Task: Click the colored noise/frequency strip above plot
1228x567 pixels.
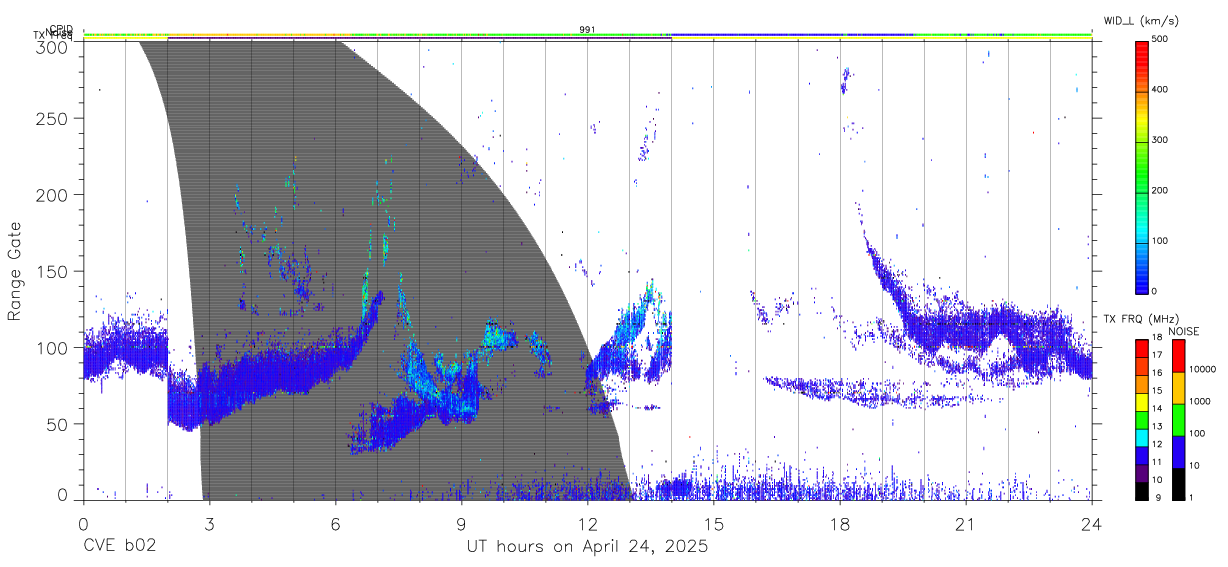Action: click(x=588, y=36)
